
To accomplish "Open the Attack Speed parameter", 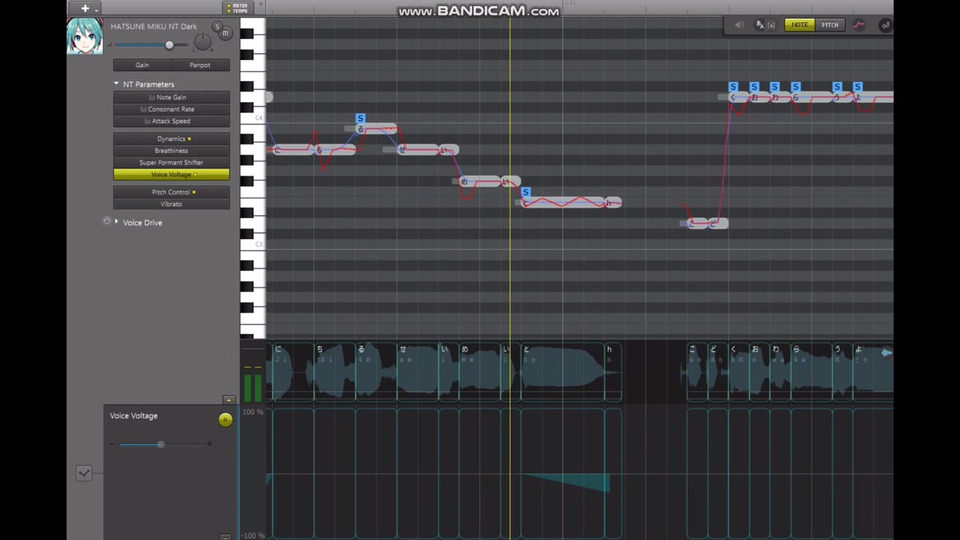I will [171, 121].
